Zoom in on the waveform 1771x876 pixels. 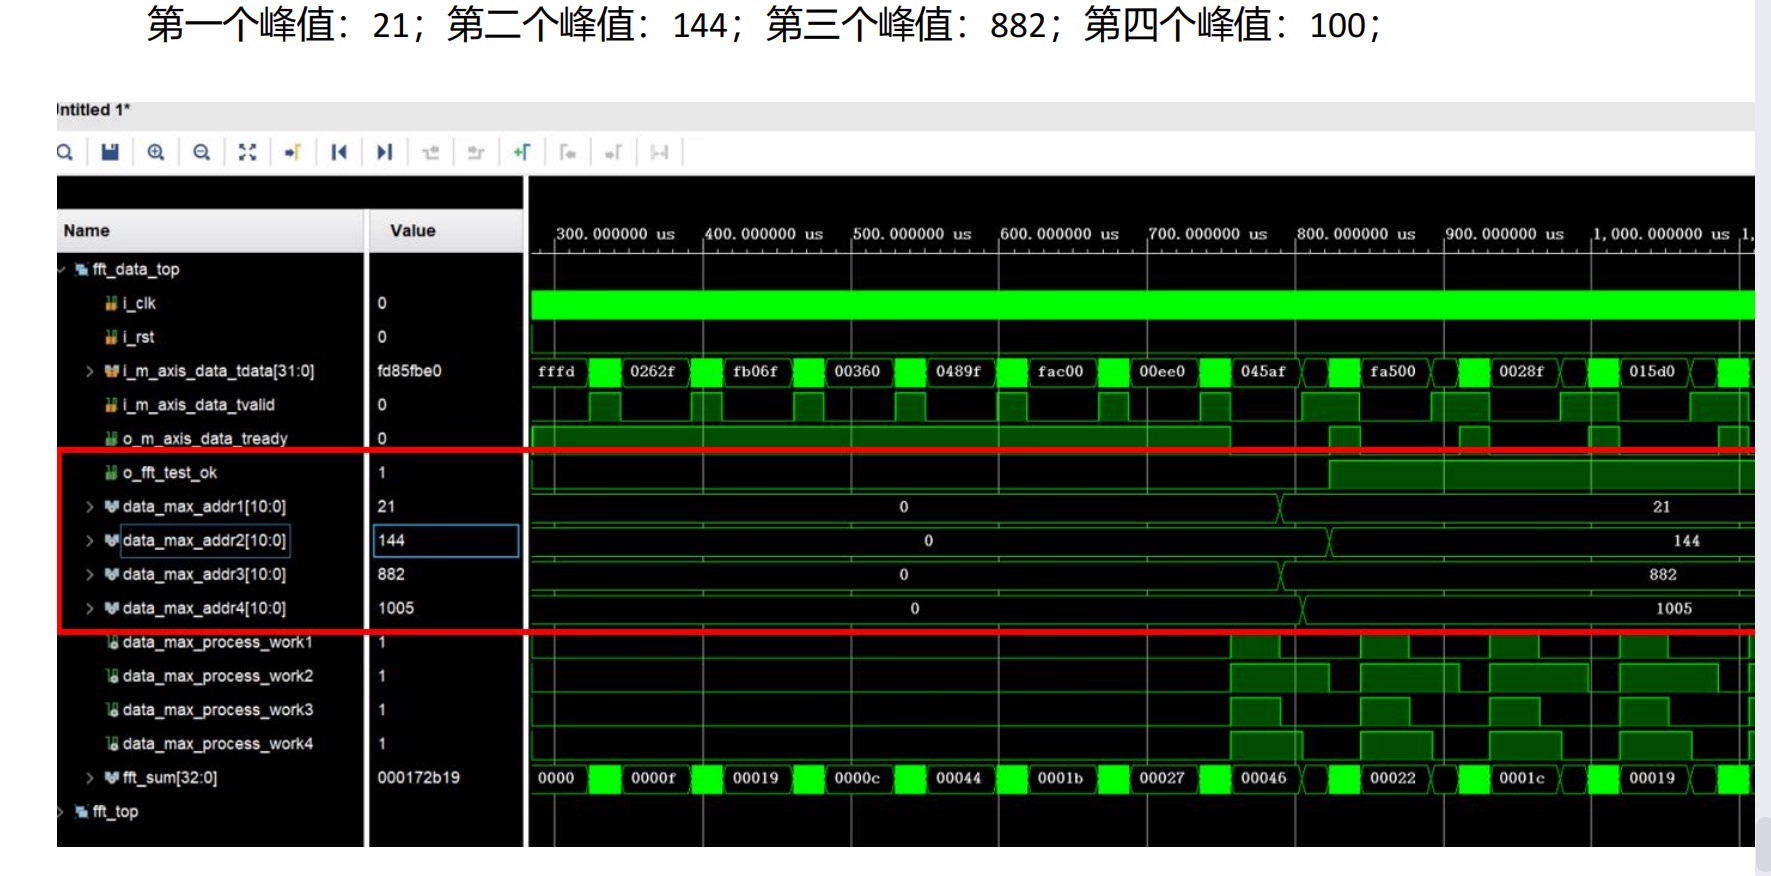tap(156, 152)
